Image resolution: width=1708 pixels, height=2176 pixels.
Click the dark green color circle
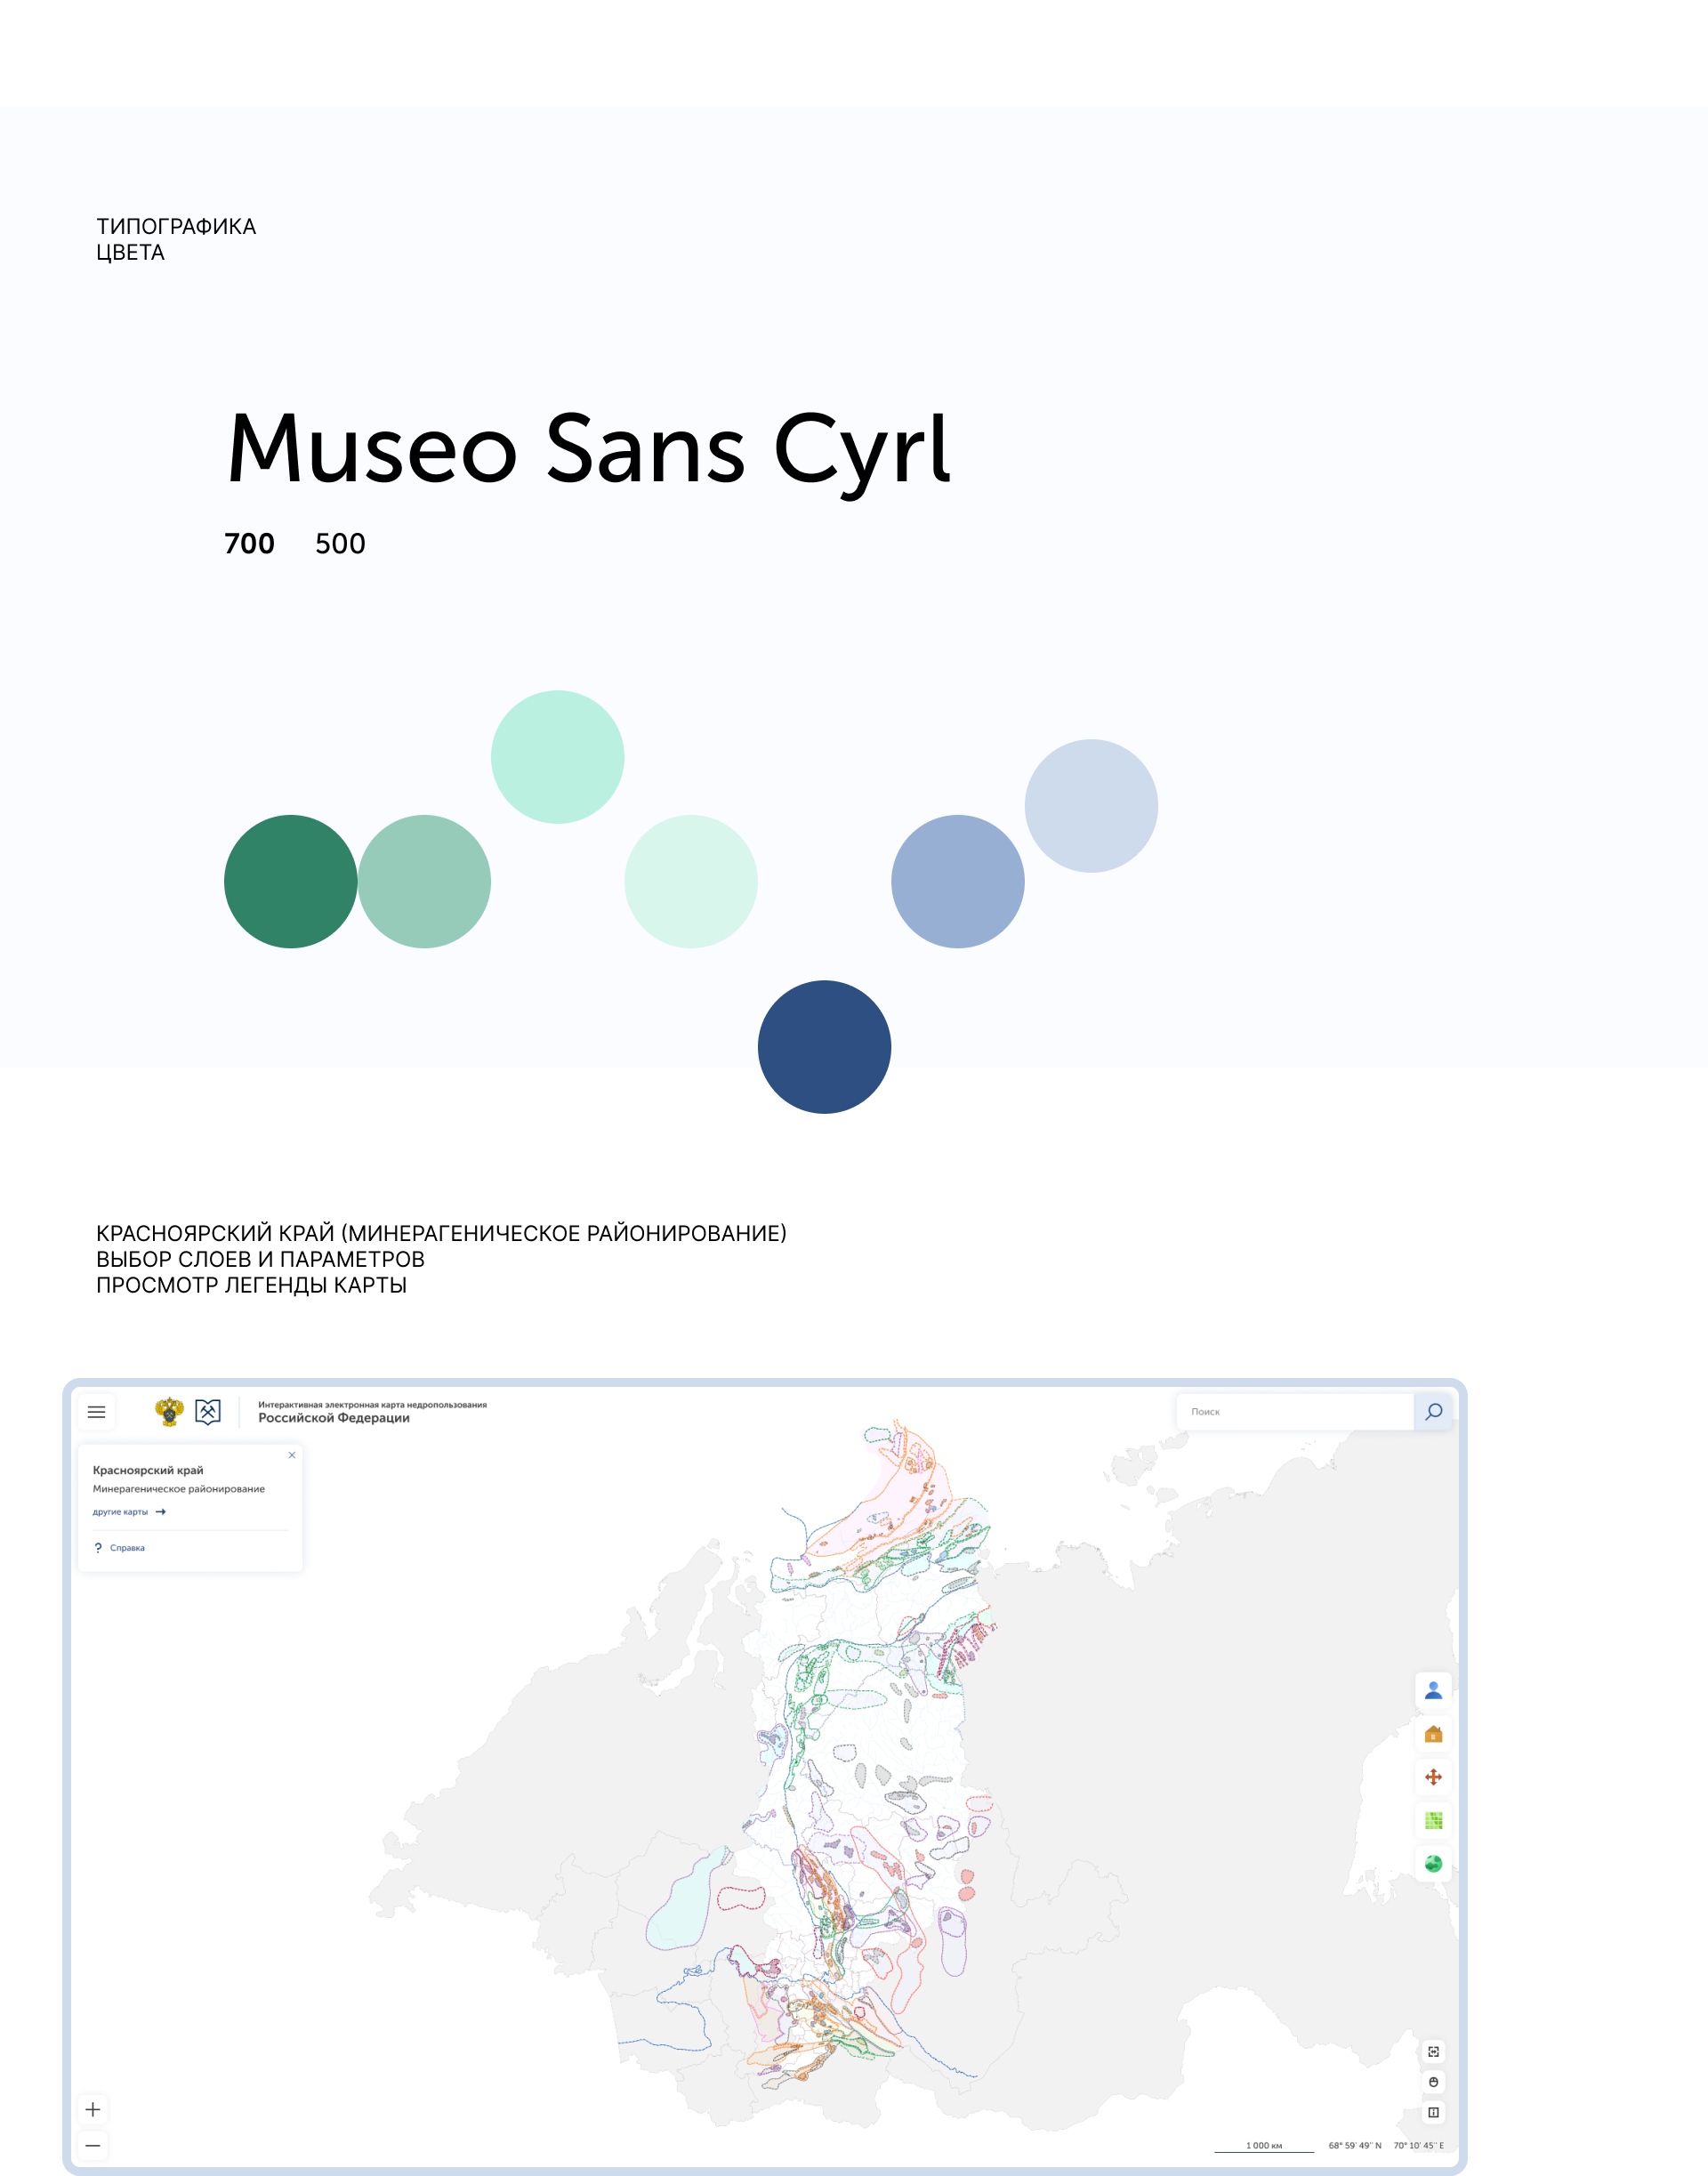pyautogui.click(x=290, y=881)
